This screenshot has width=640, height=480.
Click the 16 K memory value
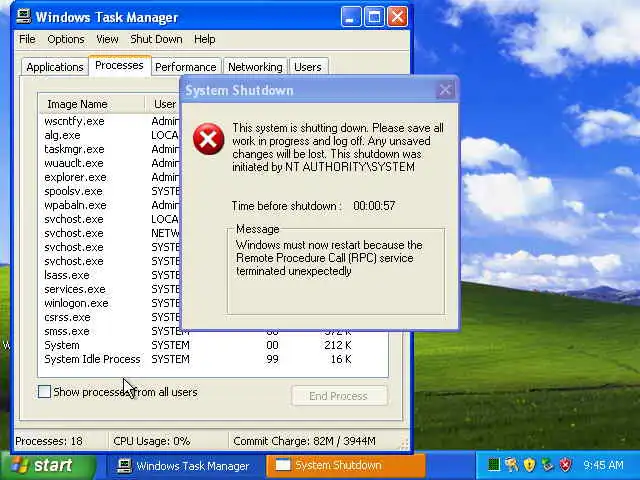coord(341,359)
